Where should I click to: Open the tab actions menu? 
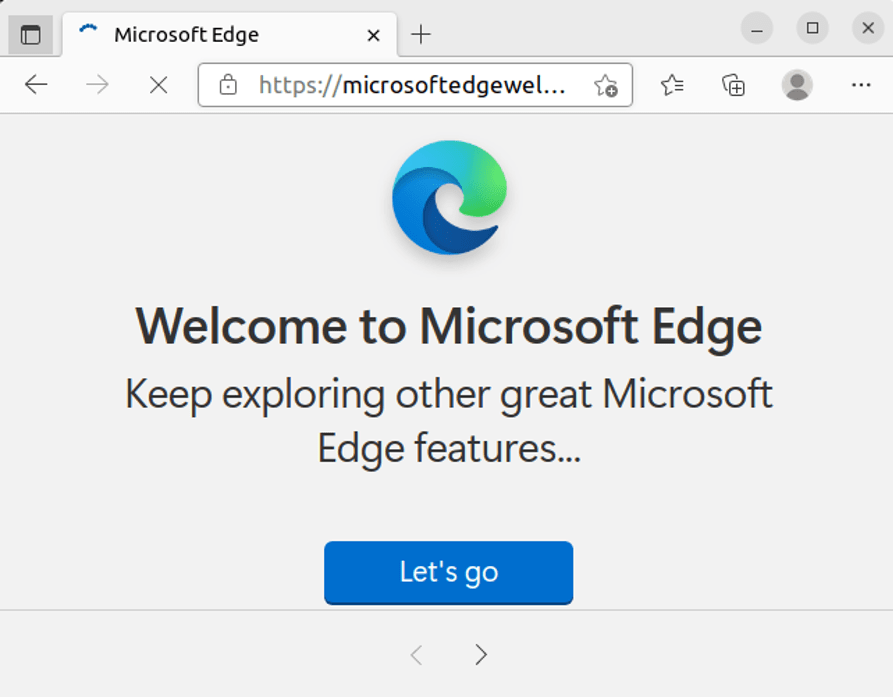click(32, 34)
